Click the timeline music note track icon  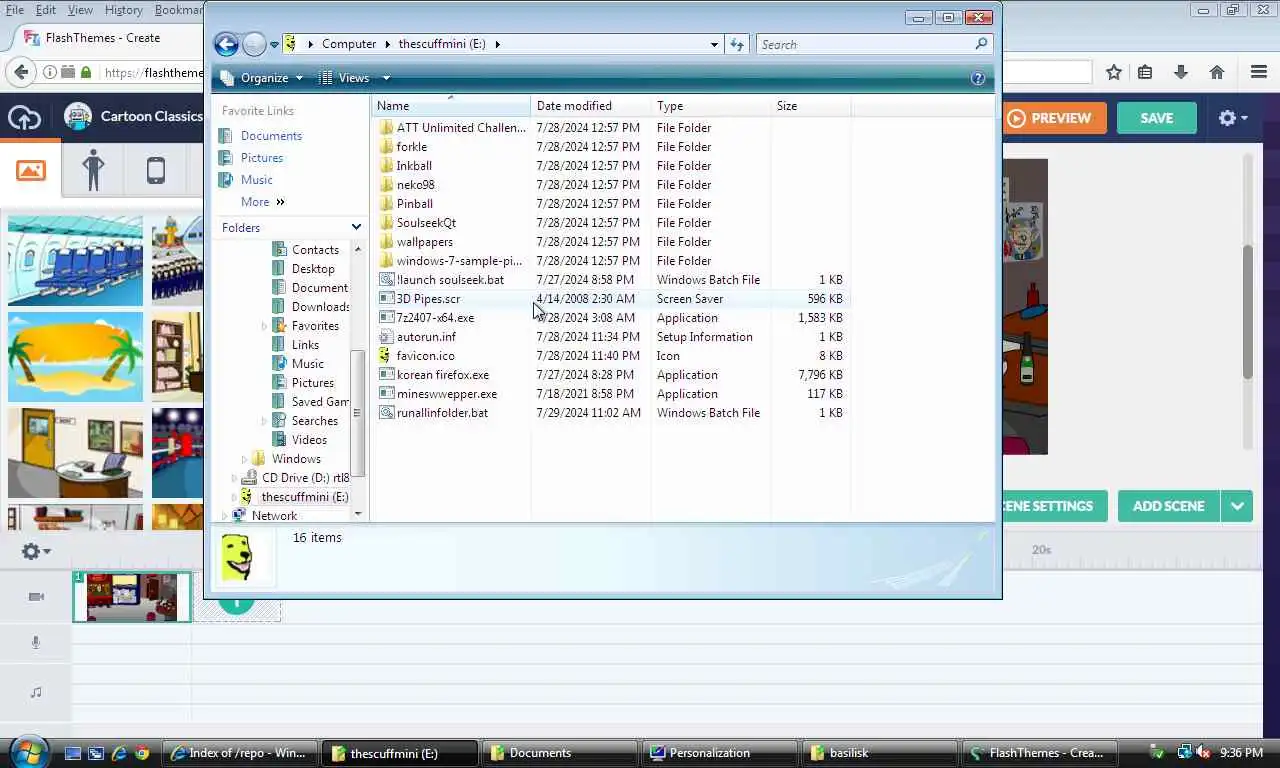pos(36,692)
